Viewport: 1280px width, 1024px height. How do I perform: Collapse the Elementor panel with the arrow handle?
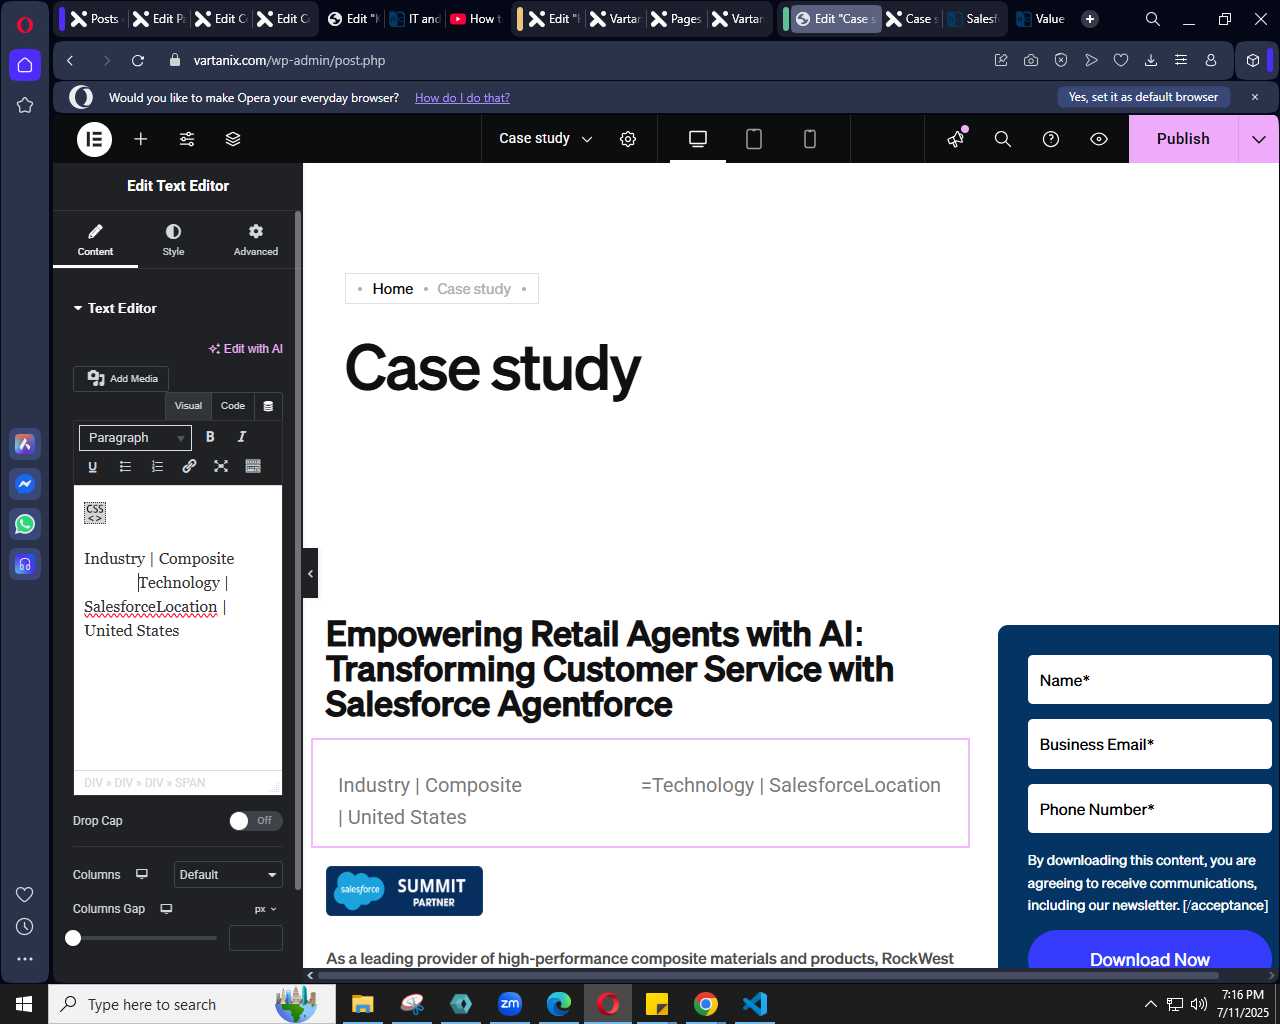[310, 573]
